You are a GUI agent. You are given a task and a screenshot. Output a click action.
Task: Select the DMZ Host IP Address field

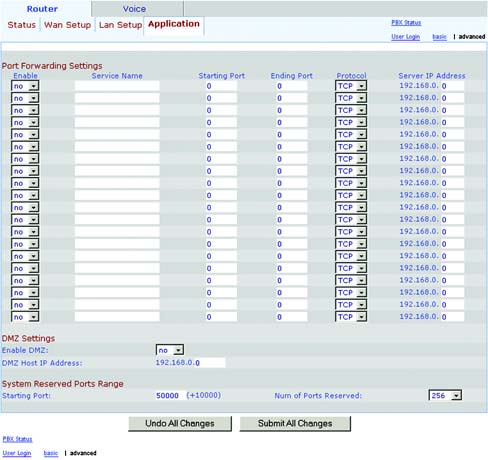coord(210,363)
